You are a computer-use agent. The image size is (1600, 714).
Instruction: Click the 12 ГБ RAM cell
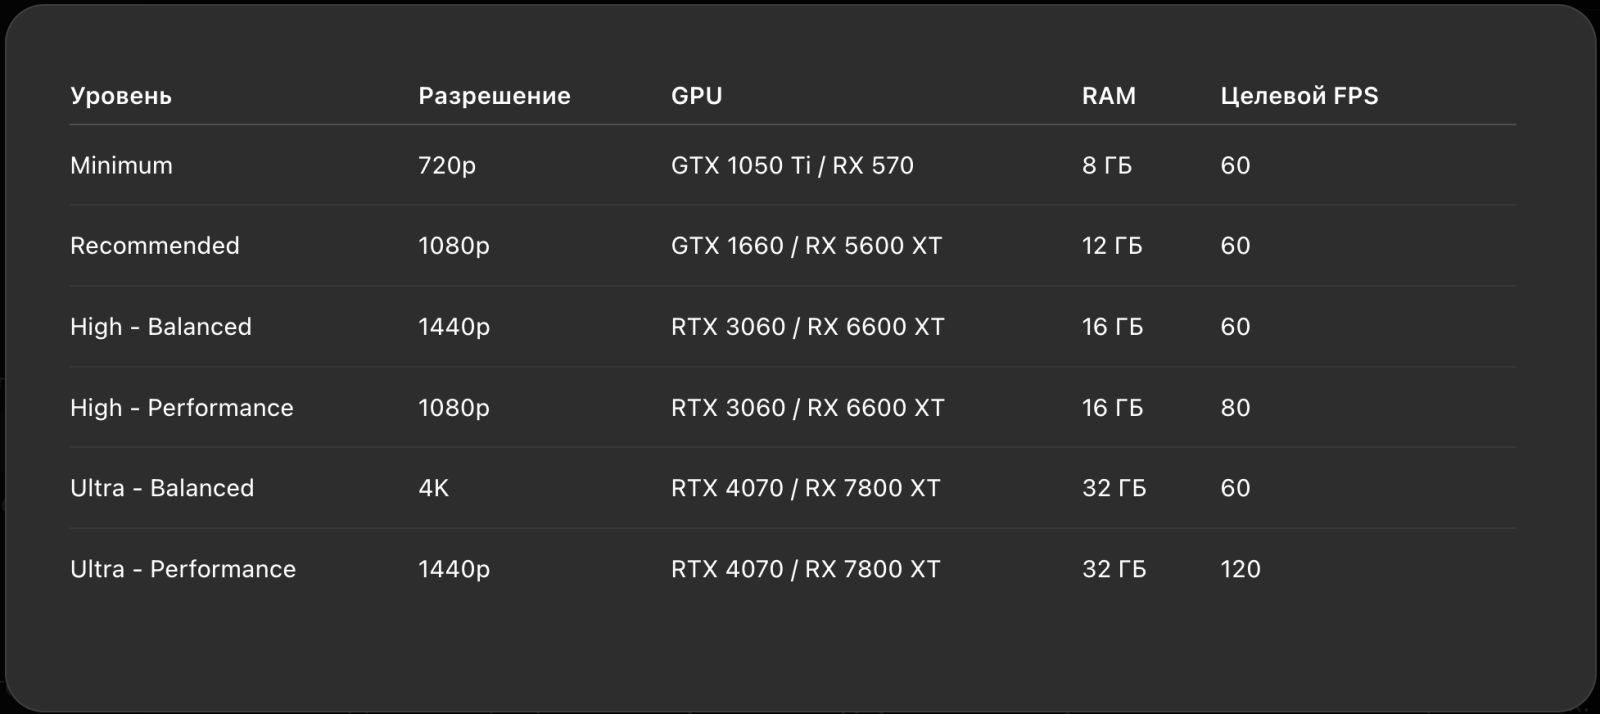coord(1112,246)
